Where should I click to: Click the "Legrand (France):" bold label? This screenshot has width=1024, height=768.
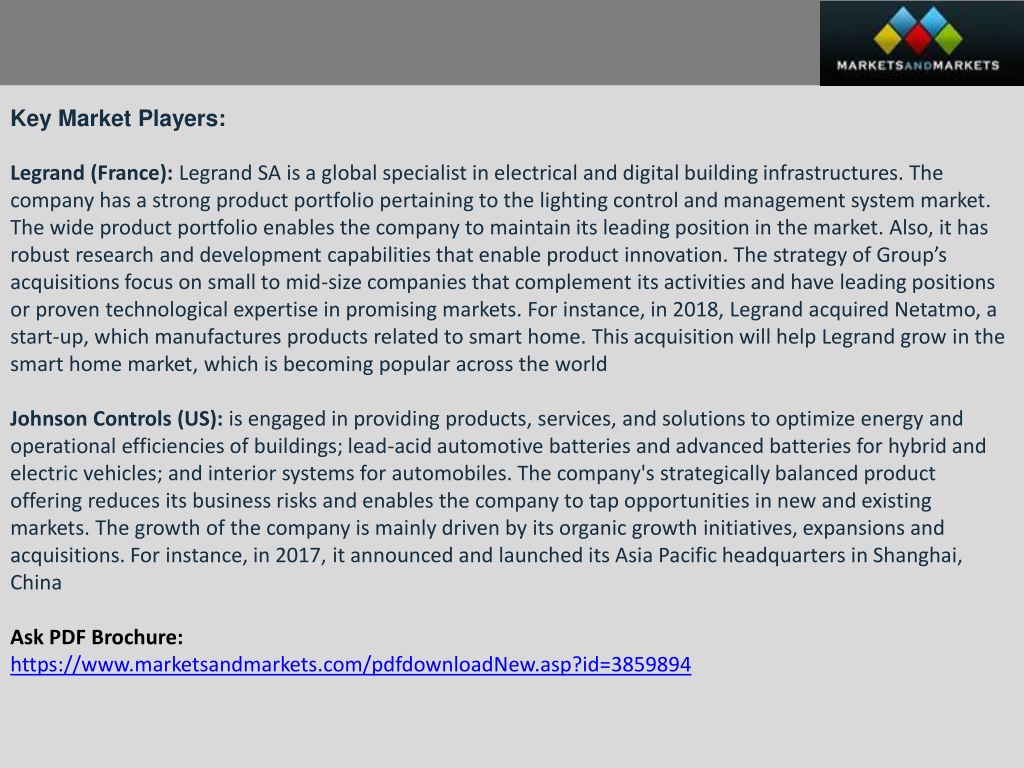point(91,173)
